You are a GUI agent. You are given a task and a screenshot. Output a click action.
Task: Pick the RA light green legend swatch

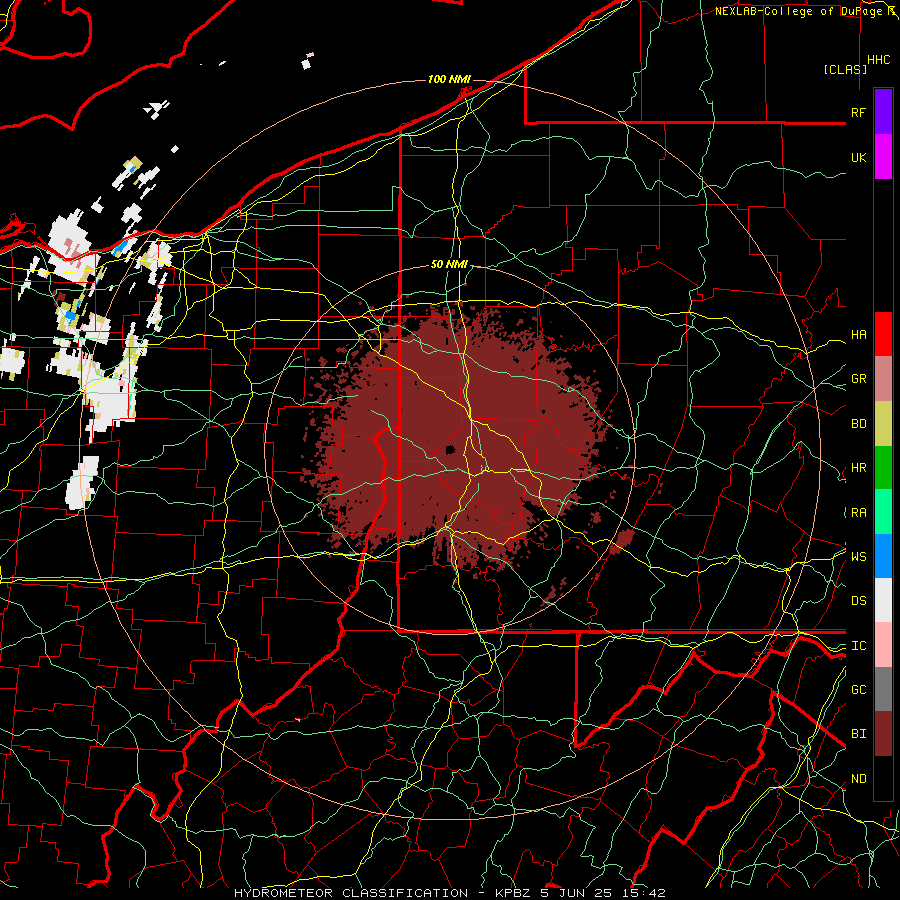pyautogui.click(x=883, y=512)
